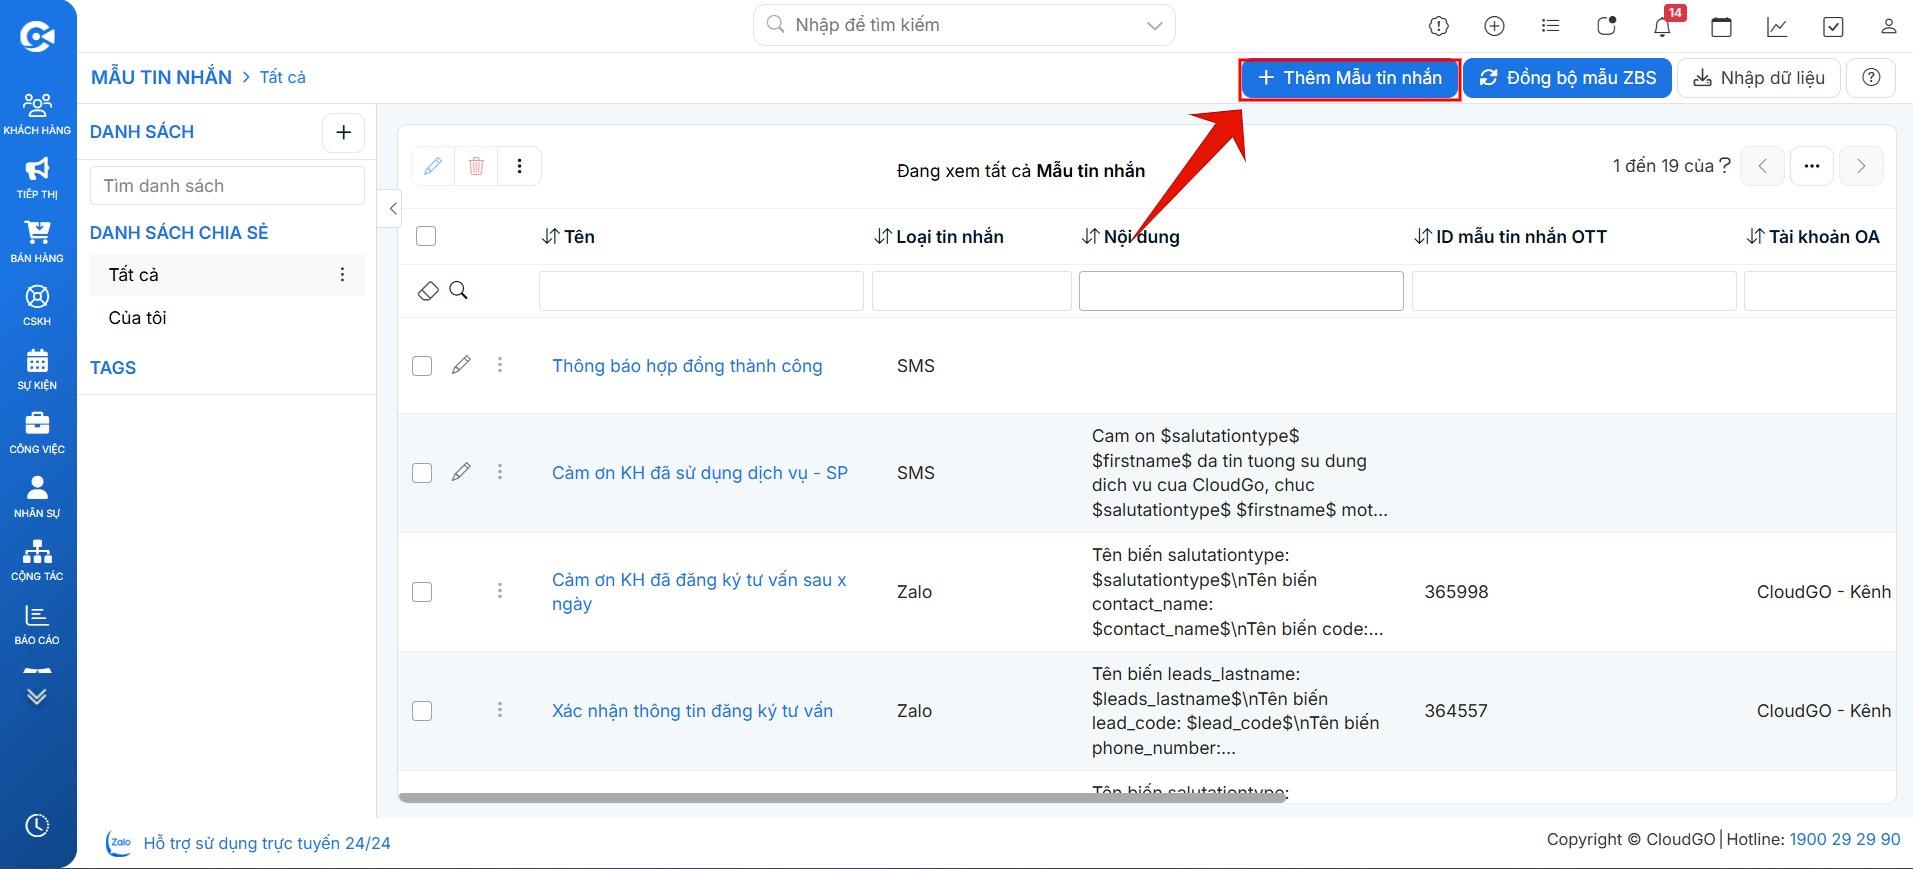Open options dots for Tất cả list

[342, 274]
